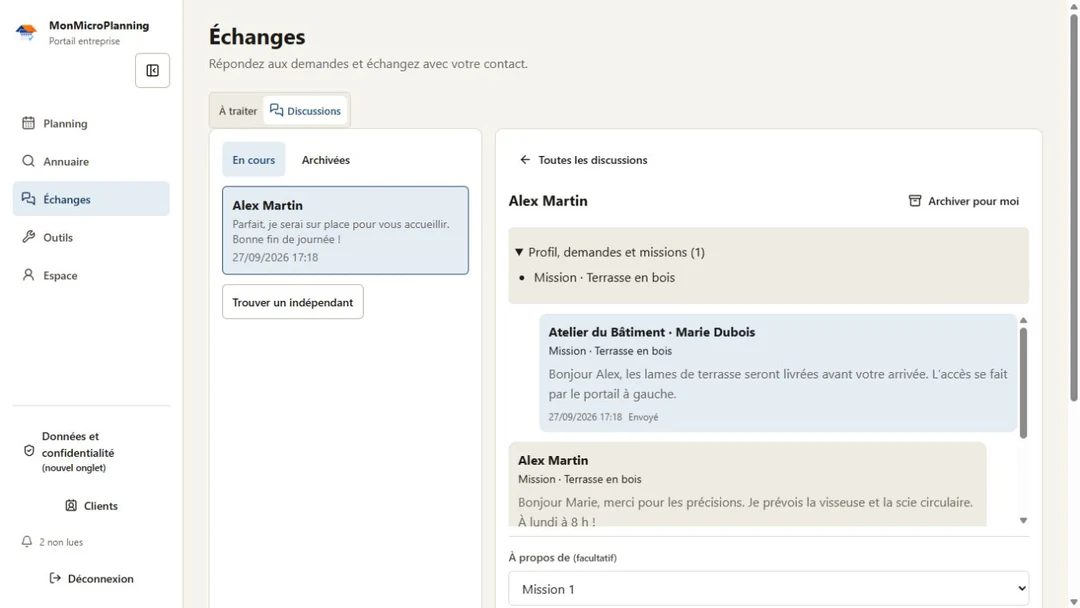Click the archive box icon
Image resolution: width=1080 pixels, height=608 pixels.
click(x=915, y=201)
